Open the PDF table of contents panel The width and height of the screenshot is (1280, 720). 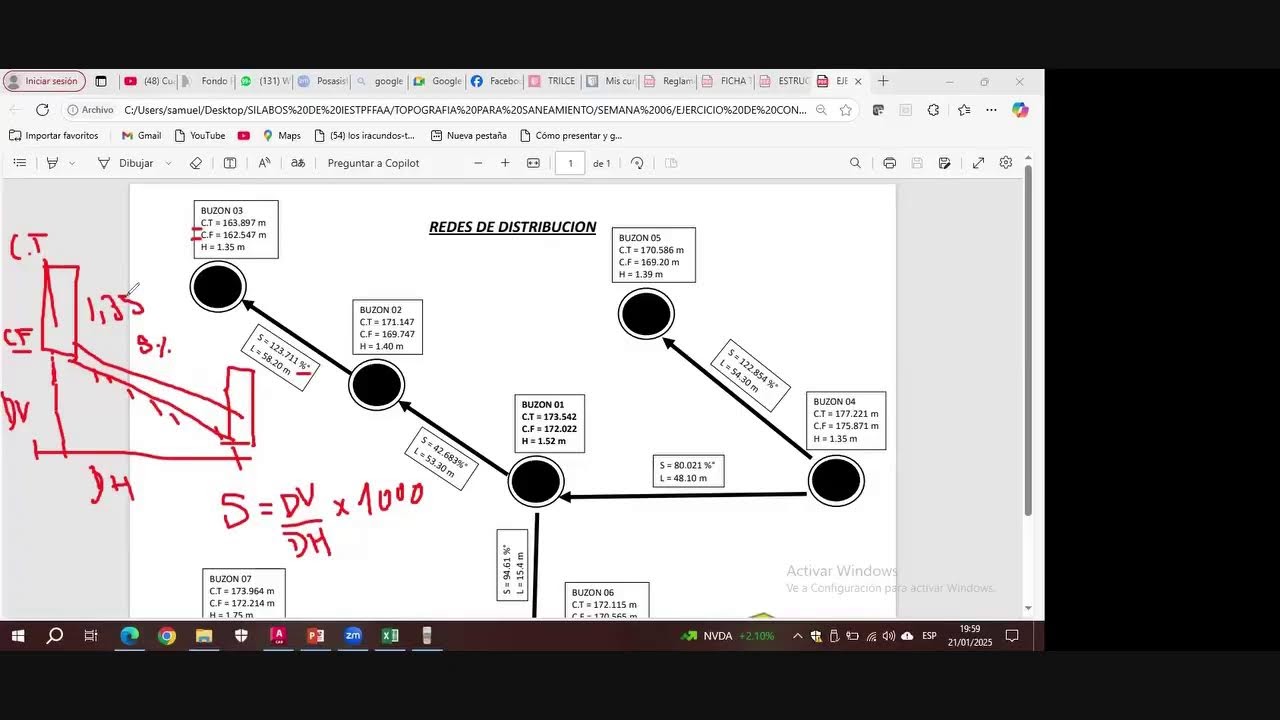pyautogui.click(x=19, y=163)
